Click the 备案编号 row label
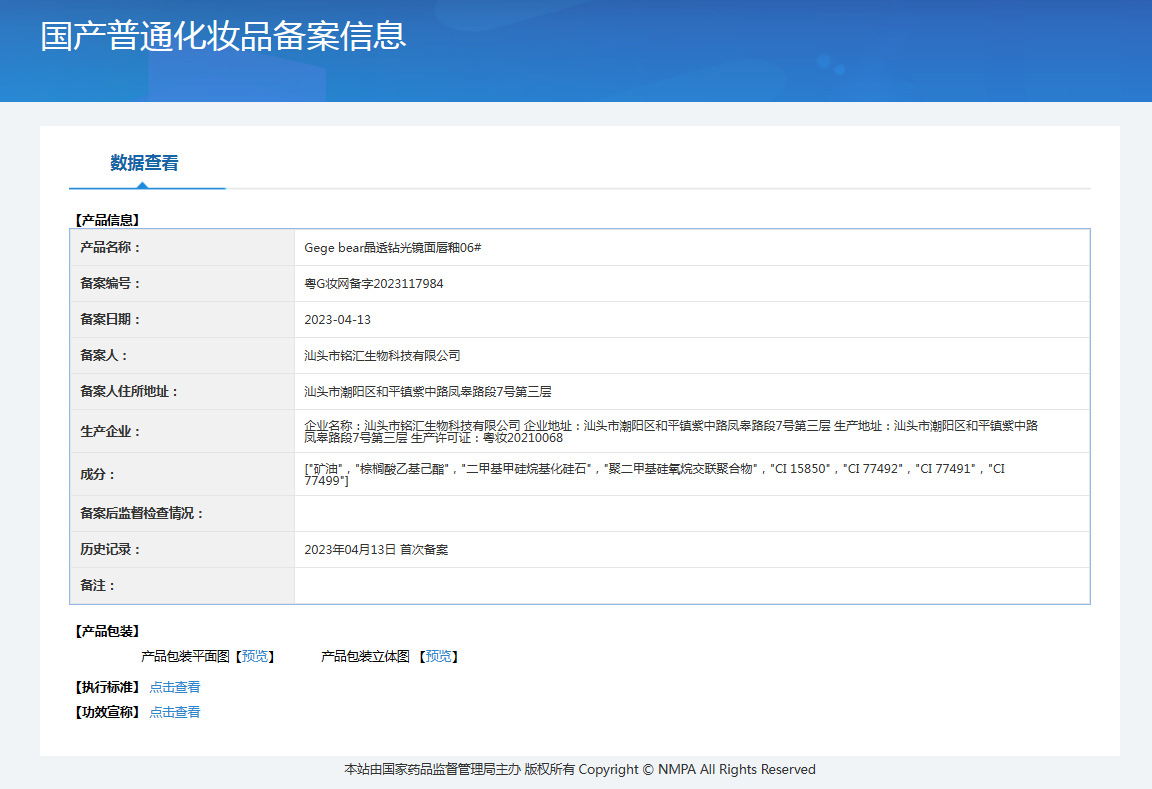Screen dimensions: 1152x789 [x=110, y=284]
